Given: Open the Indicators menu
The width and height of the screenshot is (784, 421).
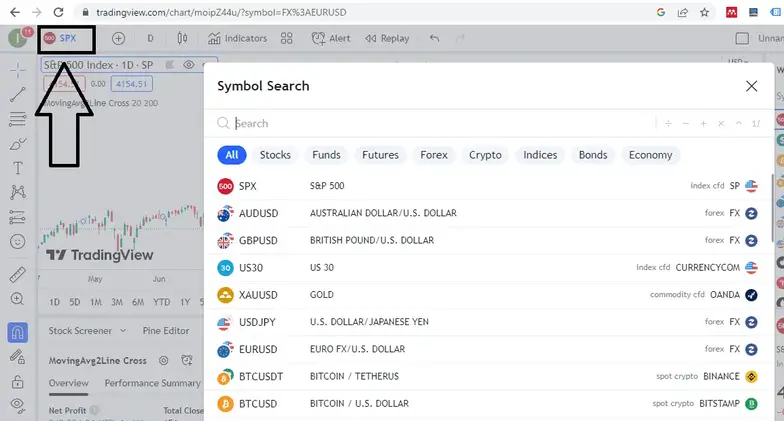Looking at the screenshot, I should coord(238,38).
